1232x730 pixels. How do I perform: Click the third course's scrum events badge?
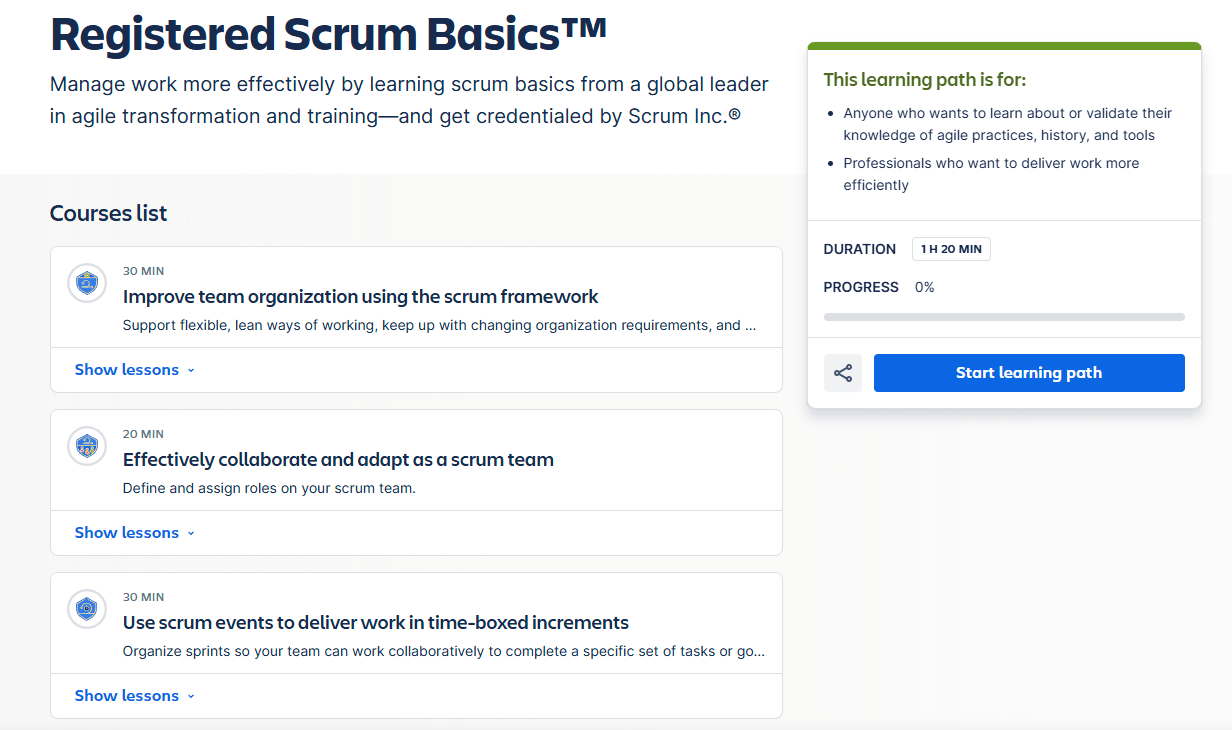[x=87, y=609]
